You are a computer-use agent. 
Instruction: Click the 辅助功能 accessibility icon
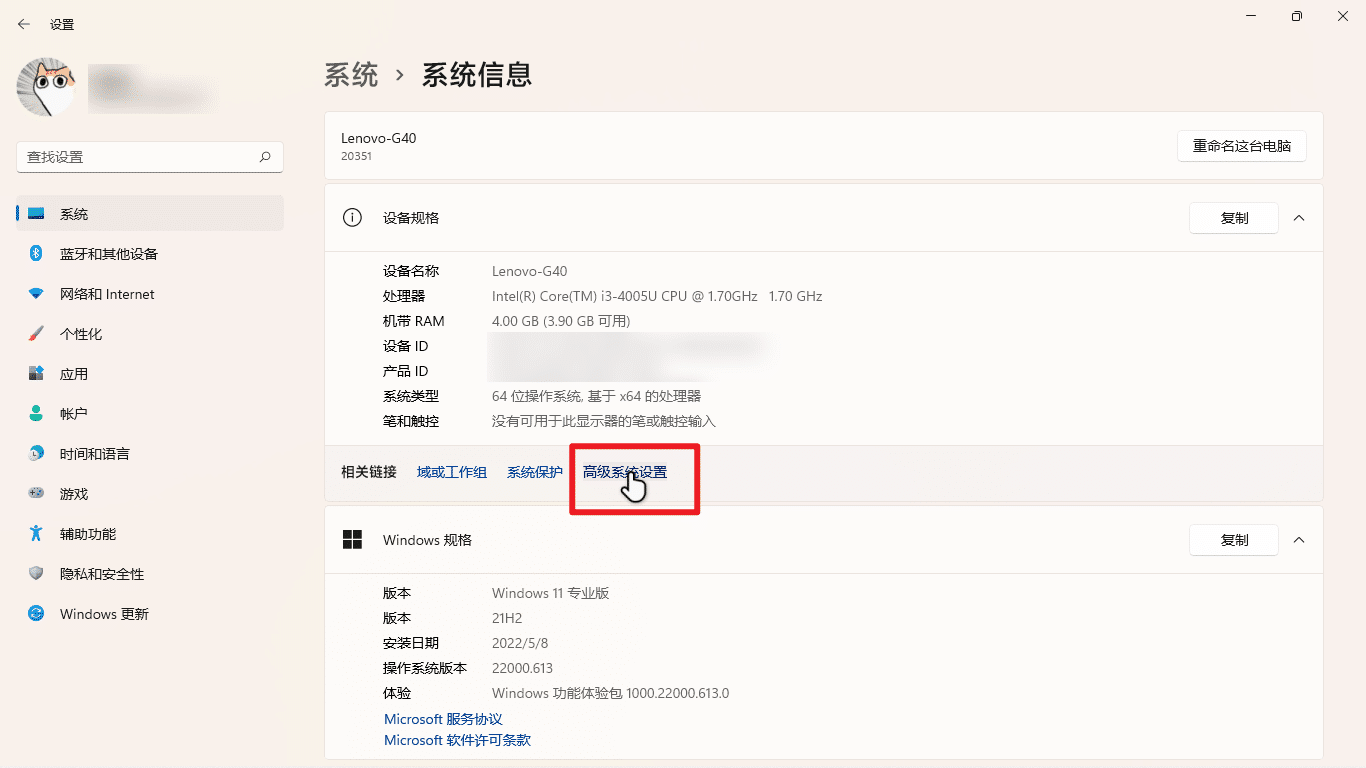click(x=36, y=534)
